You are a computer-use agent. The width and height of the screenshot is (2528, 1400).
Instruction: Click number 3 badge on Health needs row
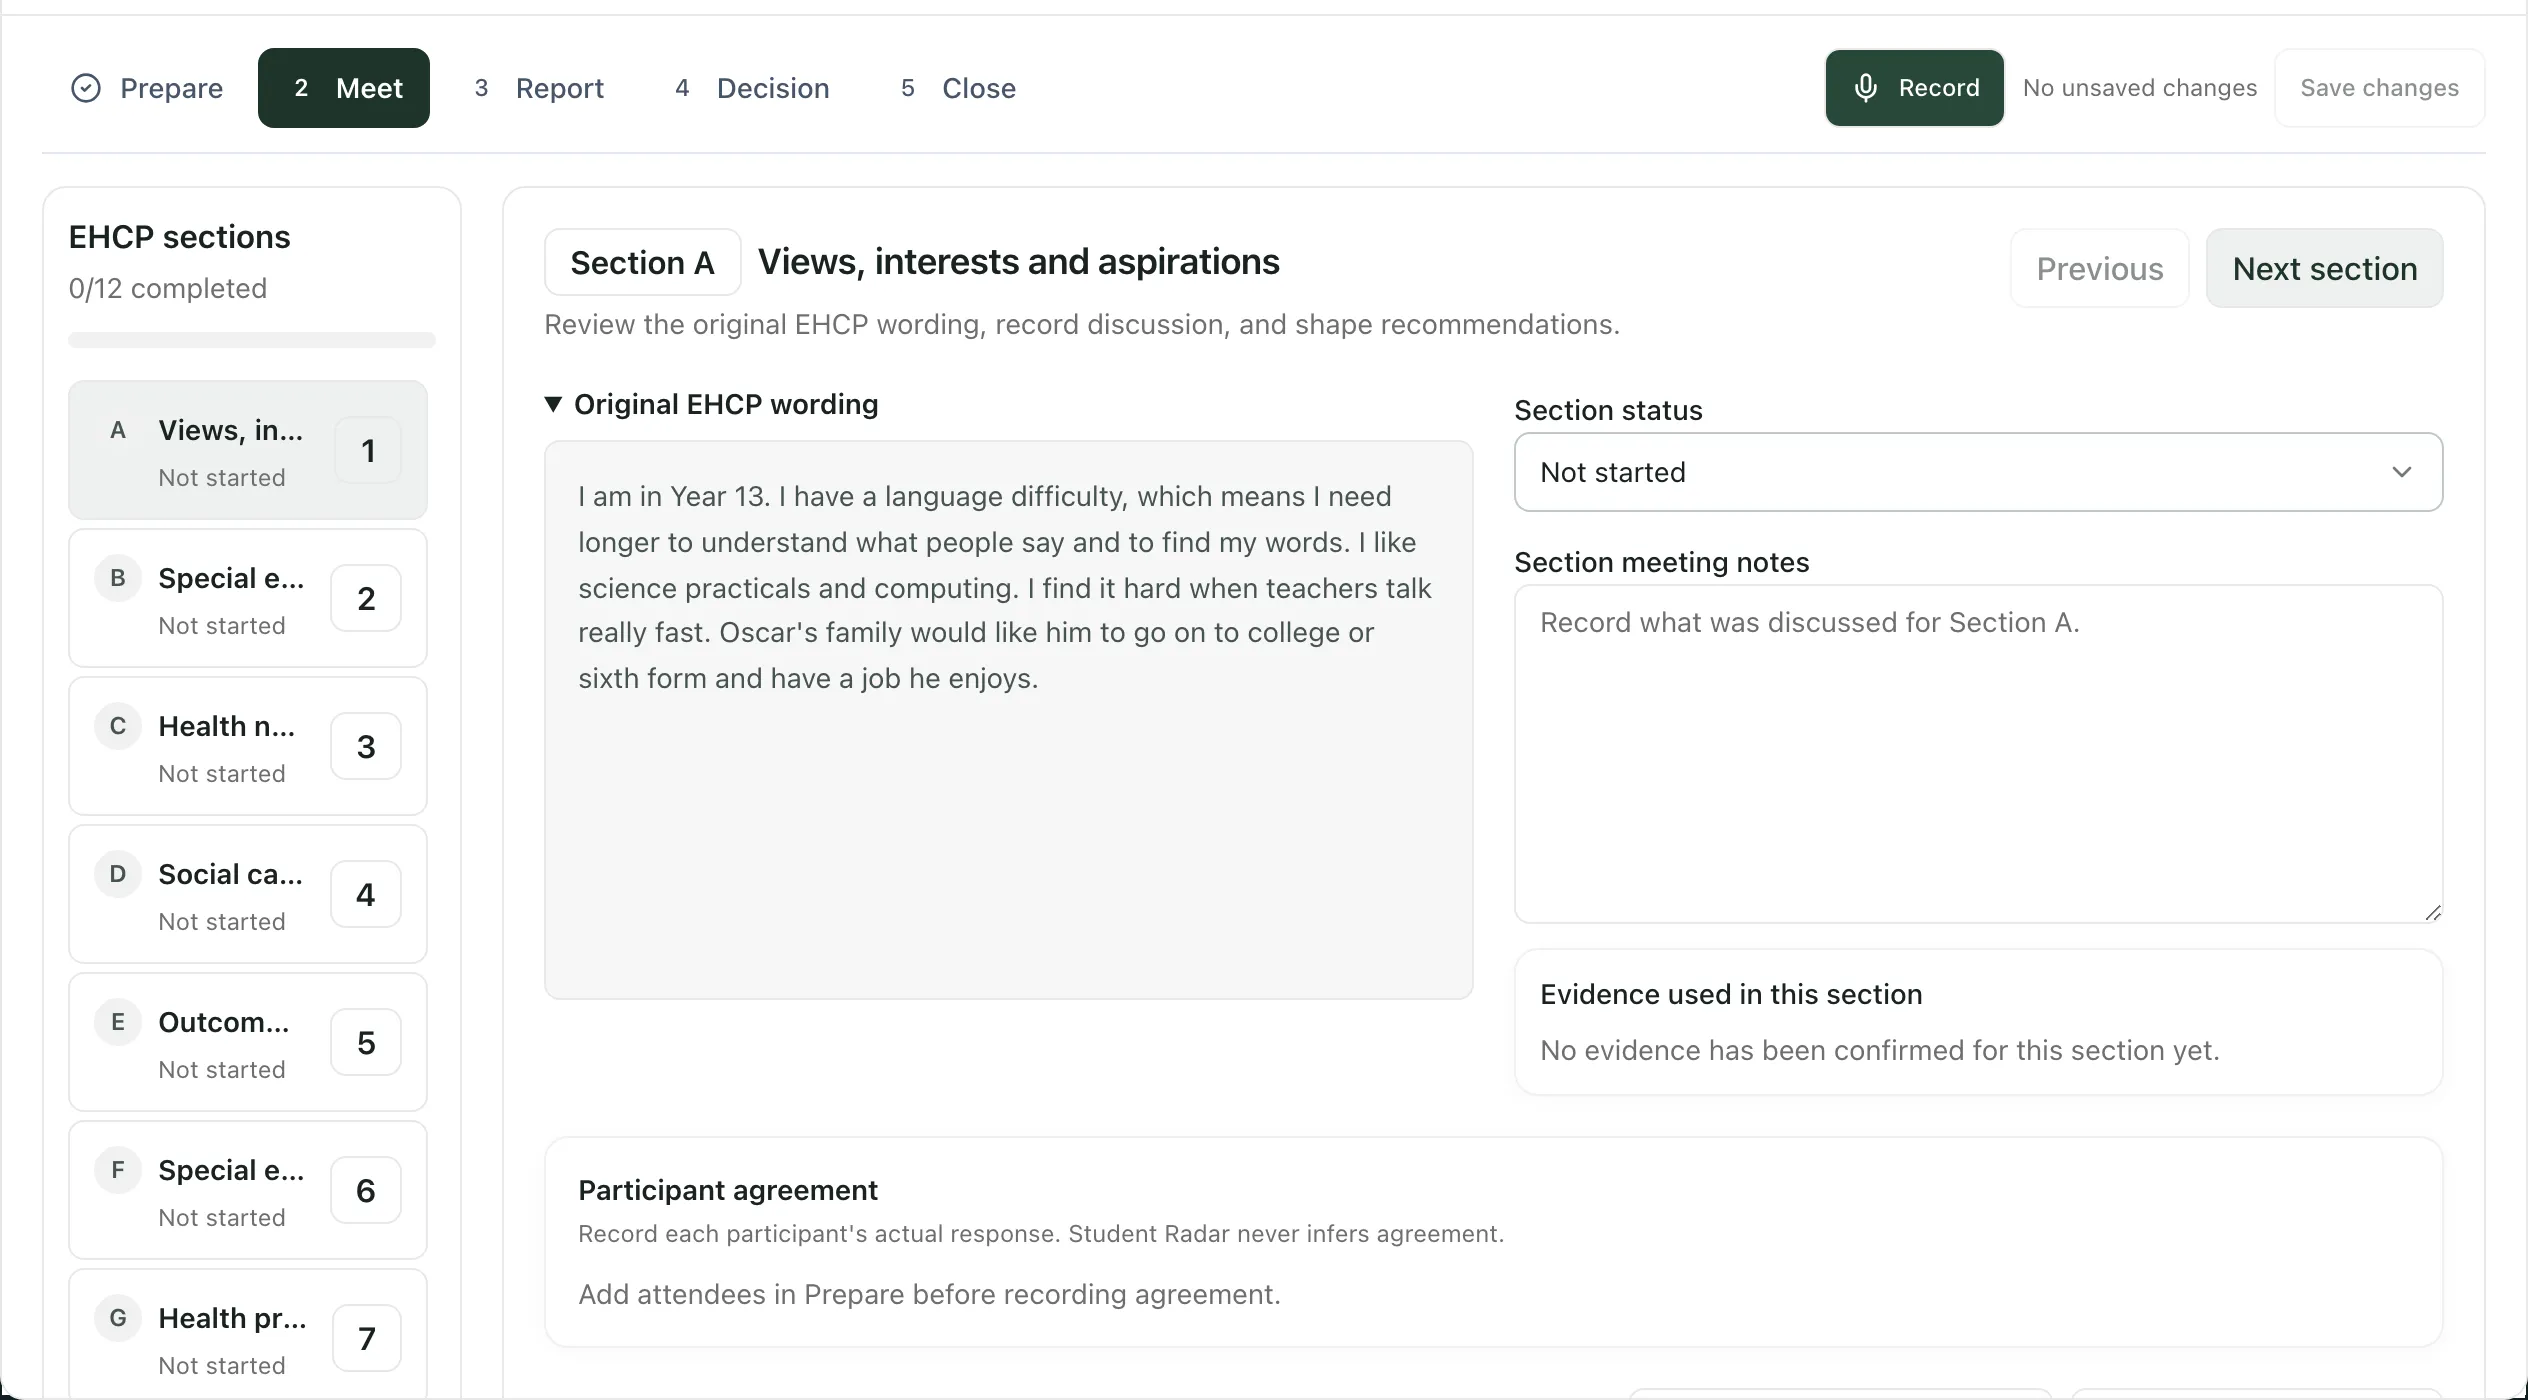[366, 746]
